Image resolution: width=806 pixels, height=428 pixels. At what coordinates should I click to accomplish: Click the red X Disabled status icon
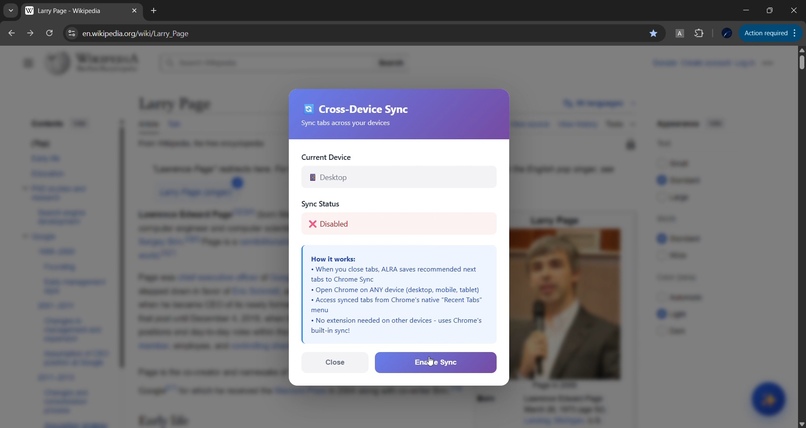[x=313, y=224]
